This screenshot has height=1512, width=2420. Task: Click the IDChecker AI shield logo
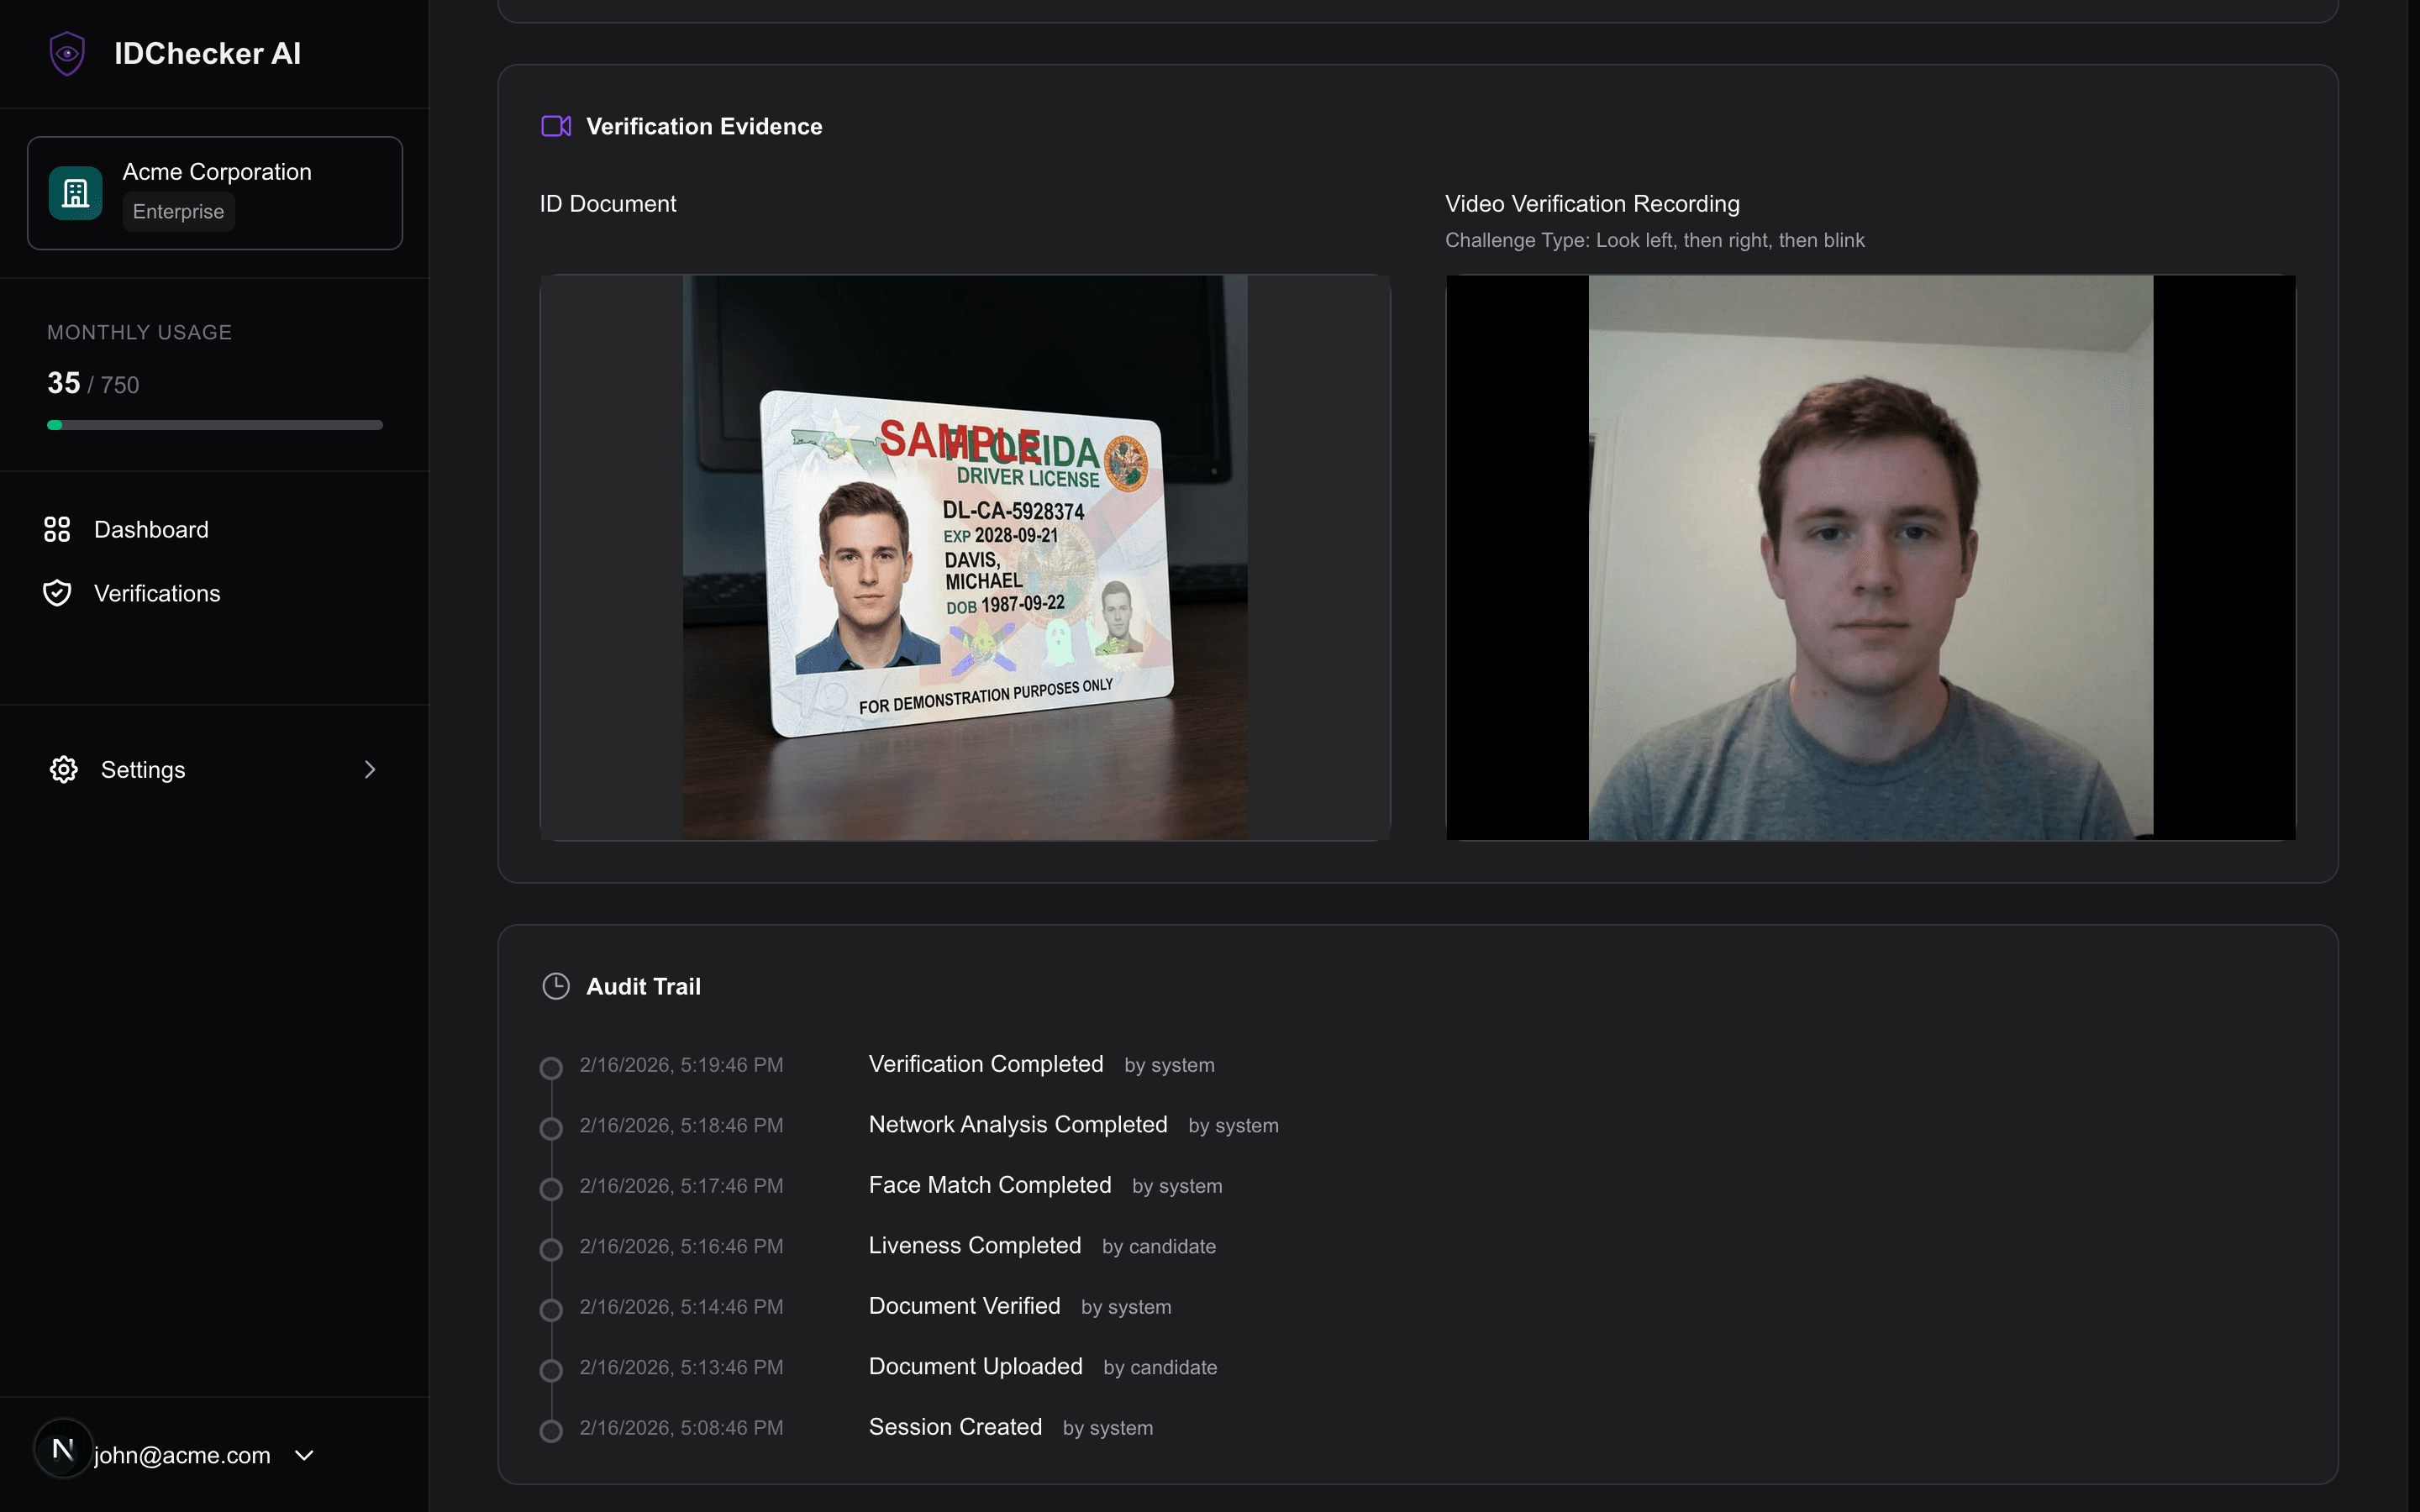tap(66, 53)
